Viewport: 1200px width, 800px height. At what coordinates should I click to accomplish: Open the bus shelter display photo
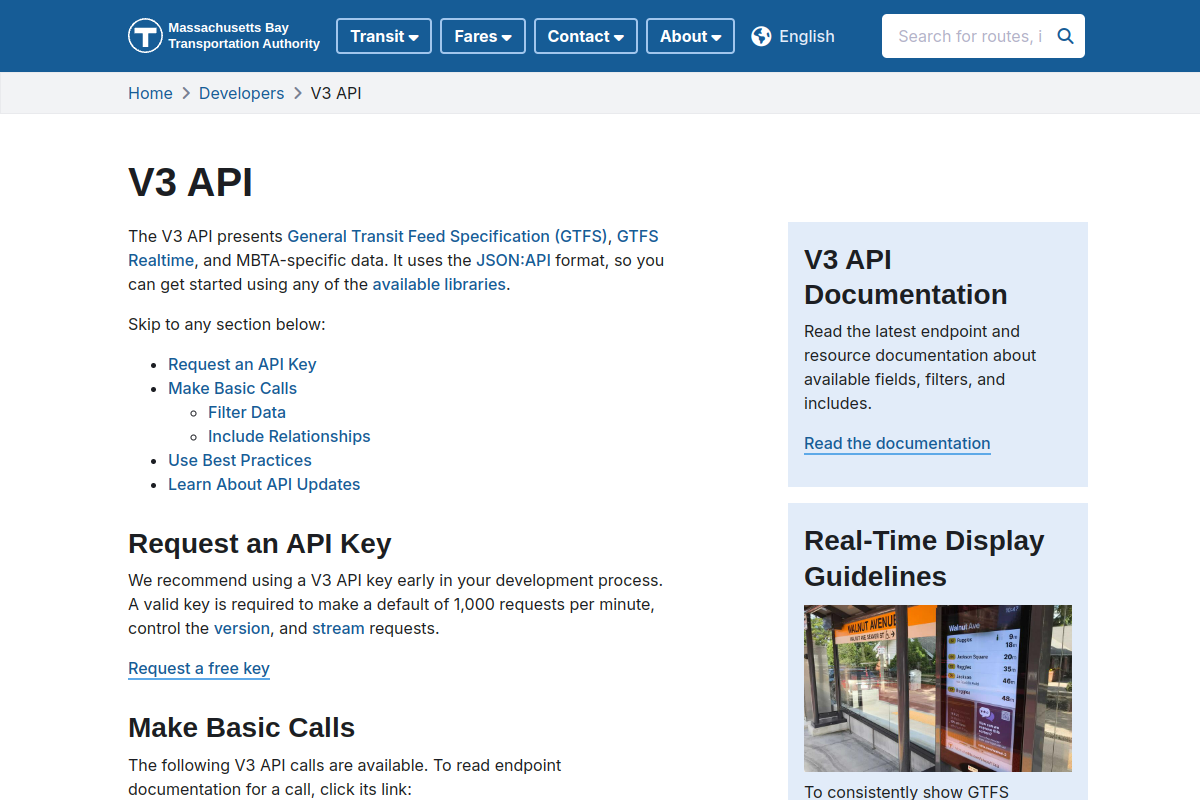coord(938,688)
